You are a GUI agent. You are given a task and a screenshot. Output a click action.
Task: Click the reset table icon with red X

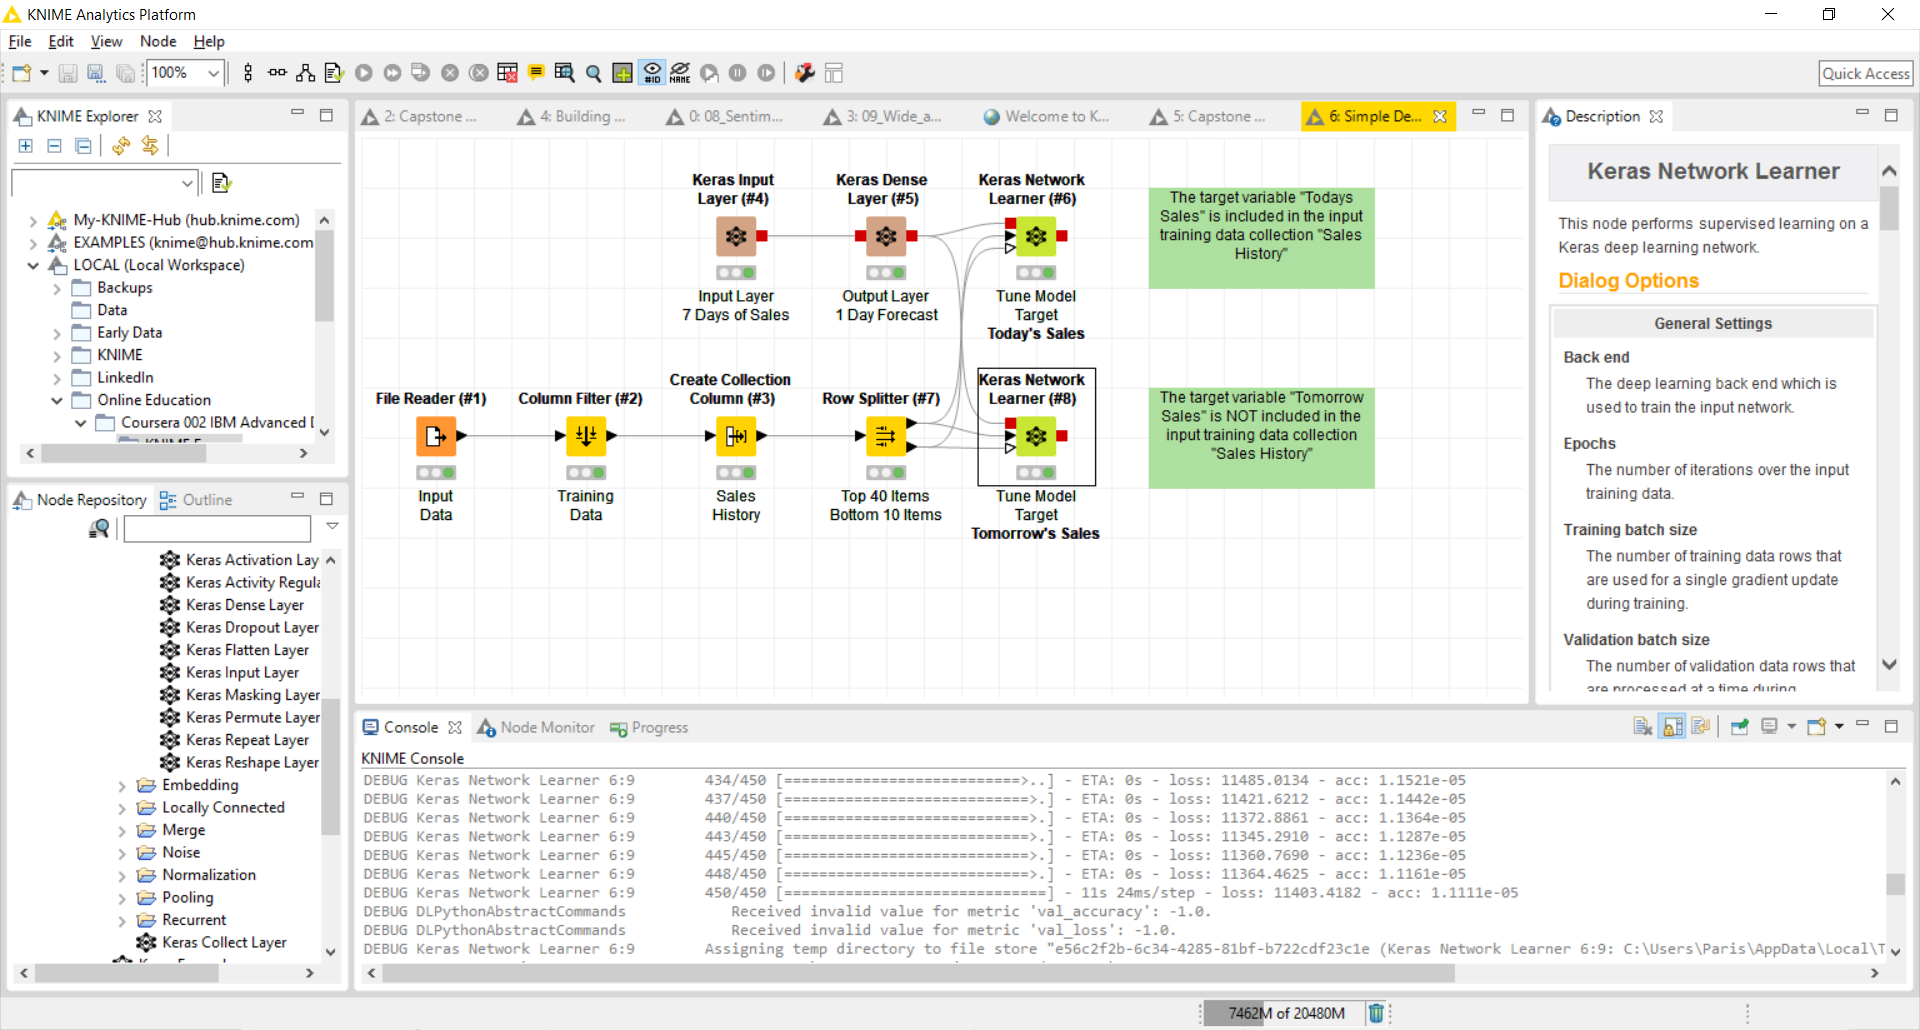(507, 73)
